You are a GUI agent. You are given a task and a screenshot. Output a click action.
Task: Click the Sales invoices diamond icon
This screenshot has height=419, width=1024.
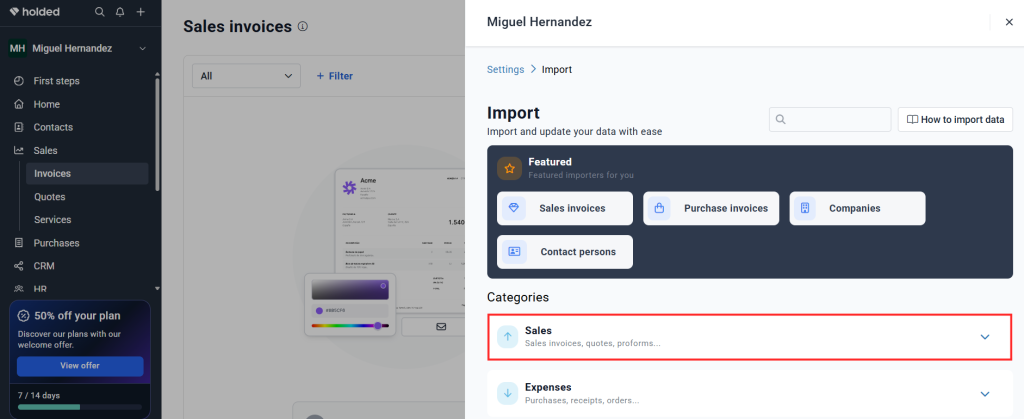pos(514,208)
